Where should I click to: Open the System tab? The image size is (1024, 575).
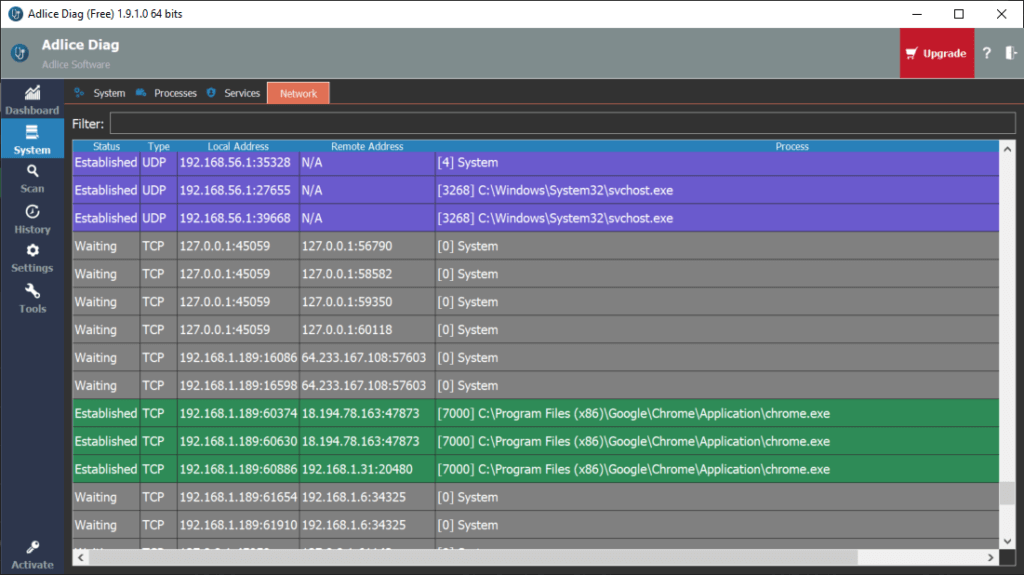click(x=100, y=93)
